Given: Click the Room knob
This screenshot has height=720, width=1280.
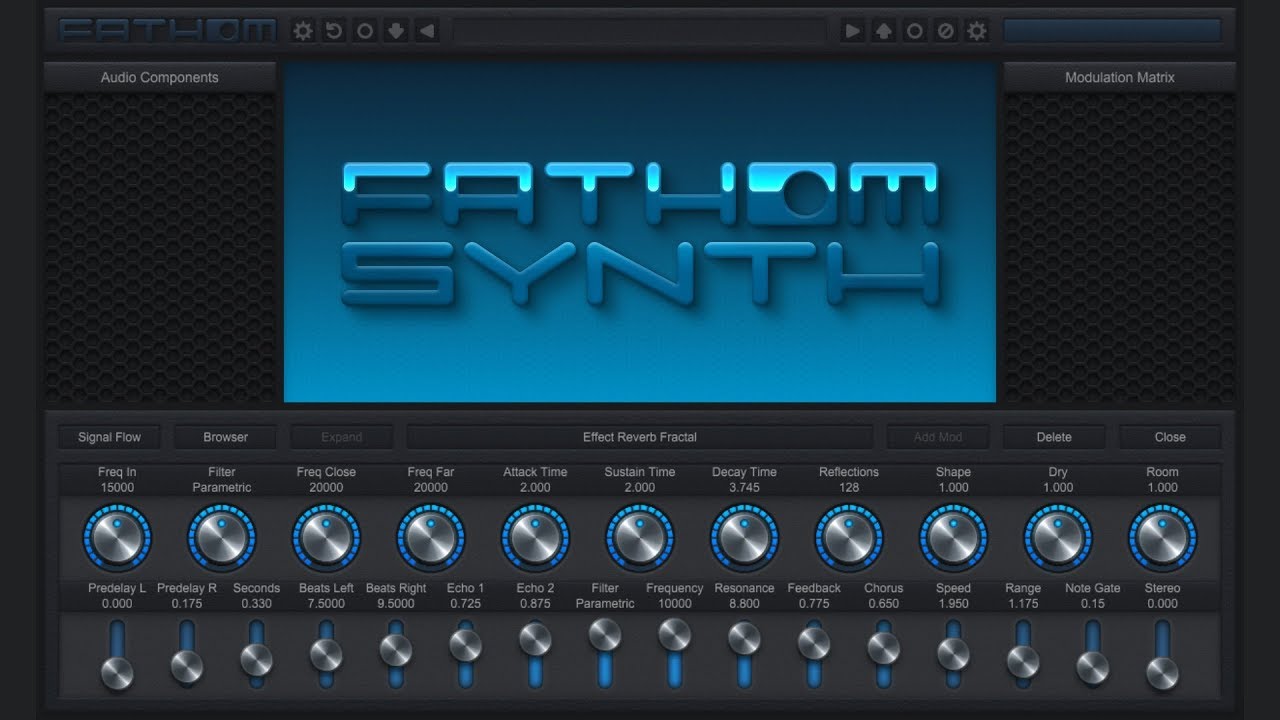Looking at the screenshot, I should tap(1162, 538).
